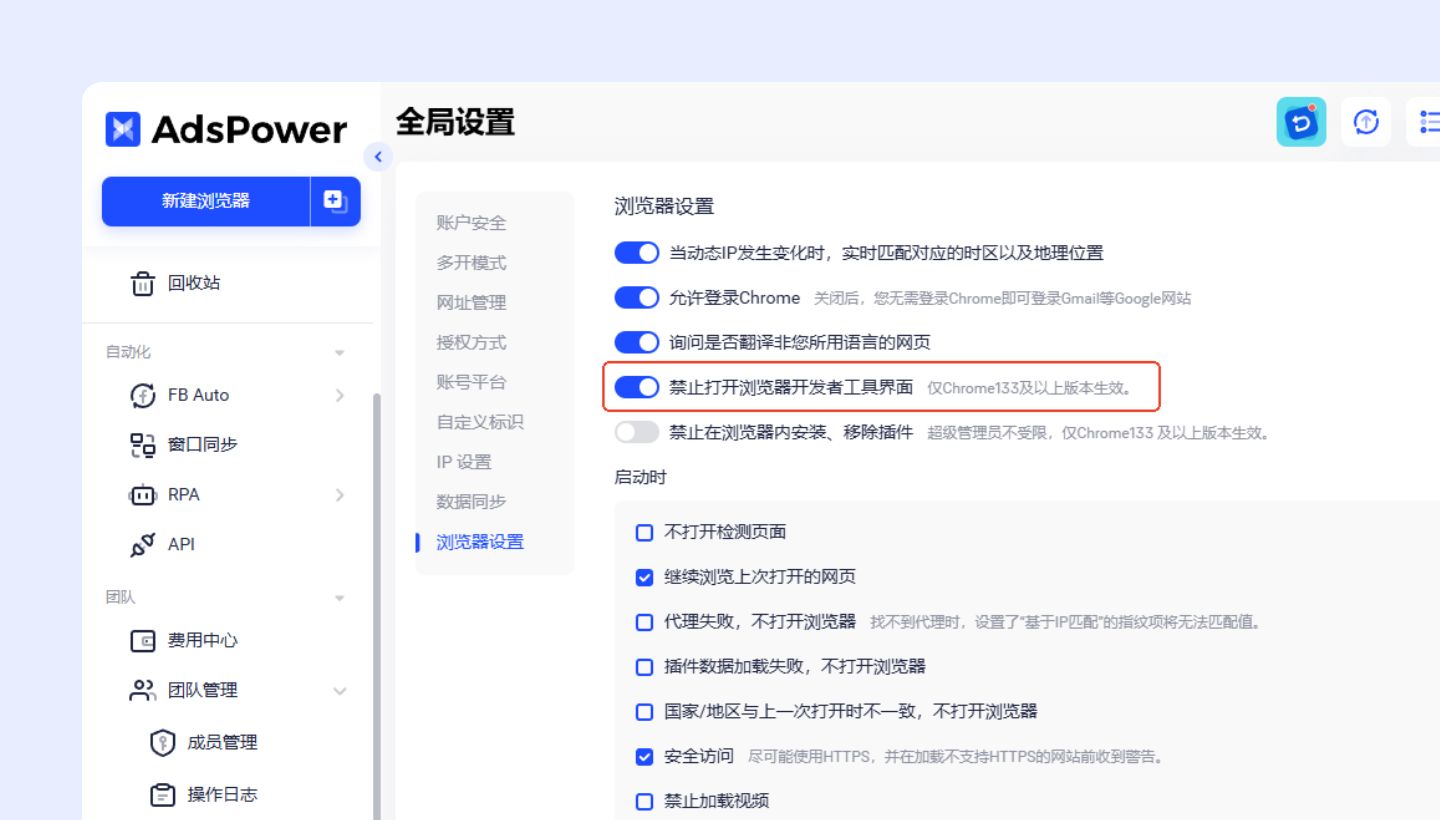Open 网址管理 settings tab
The height and width of the screenshot is (820, 1440).
471,303
